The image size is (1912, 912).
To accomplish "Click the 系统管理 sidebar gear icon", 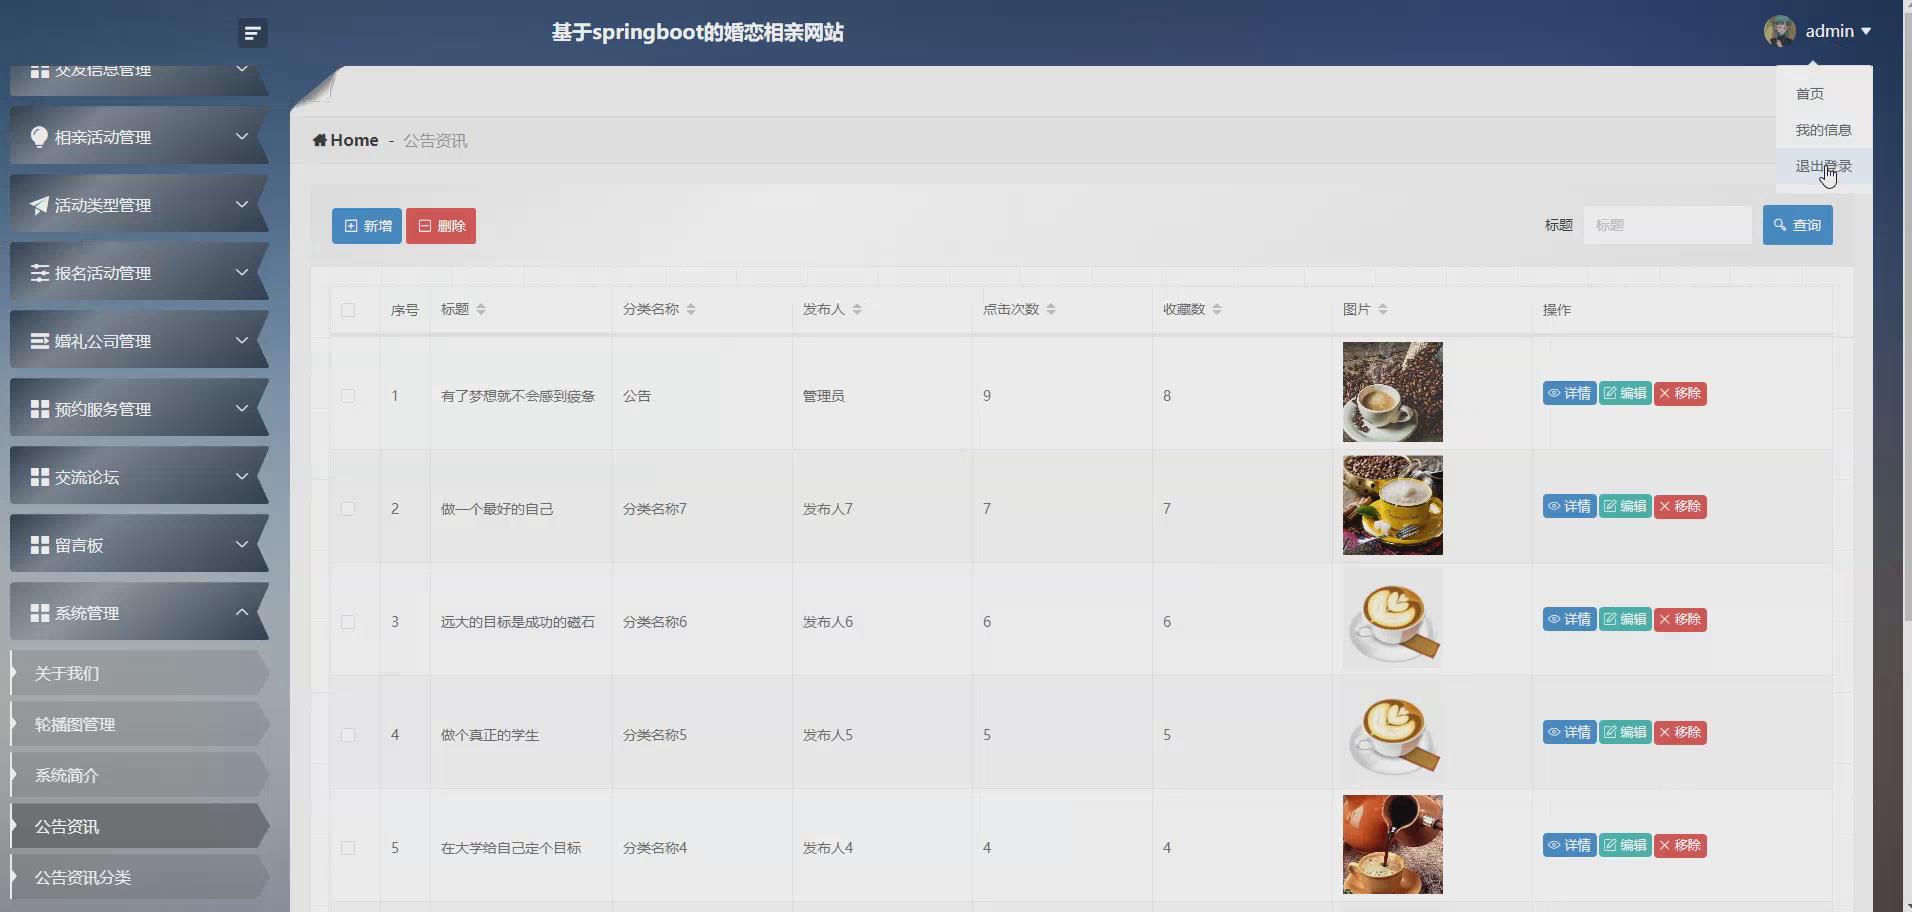I will pyautogui.click(x=39, y=612).
